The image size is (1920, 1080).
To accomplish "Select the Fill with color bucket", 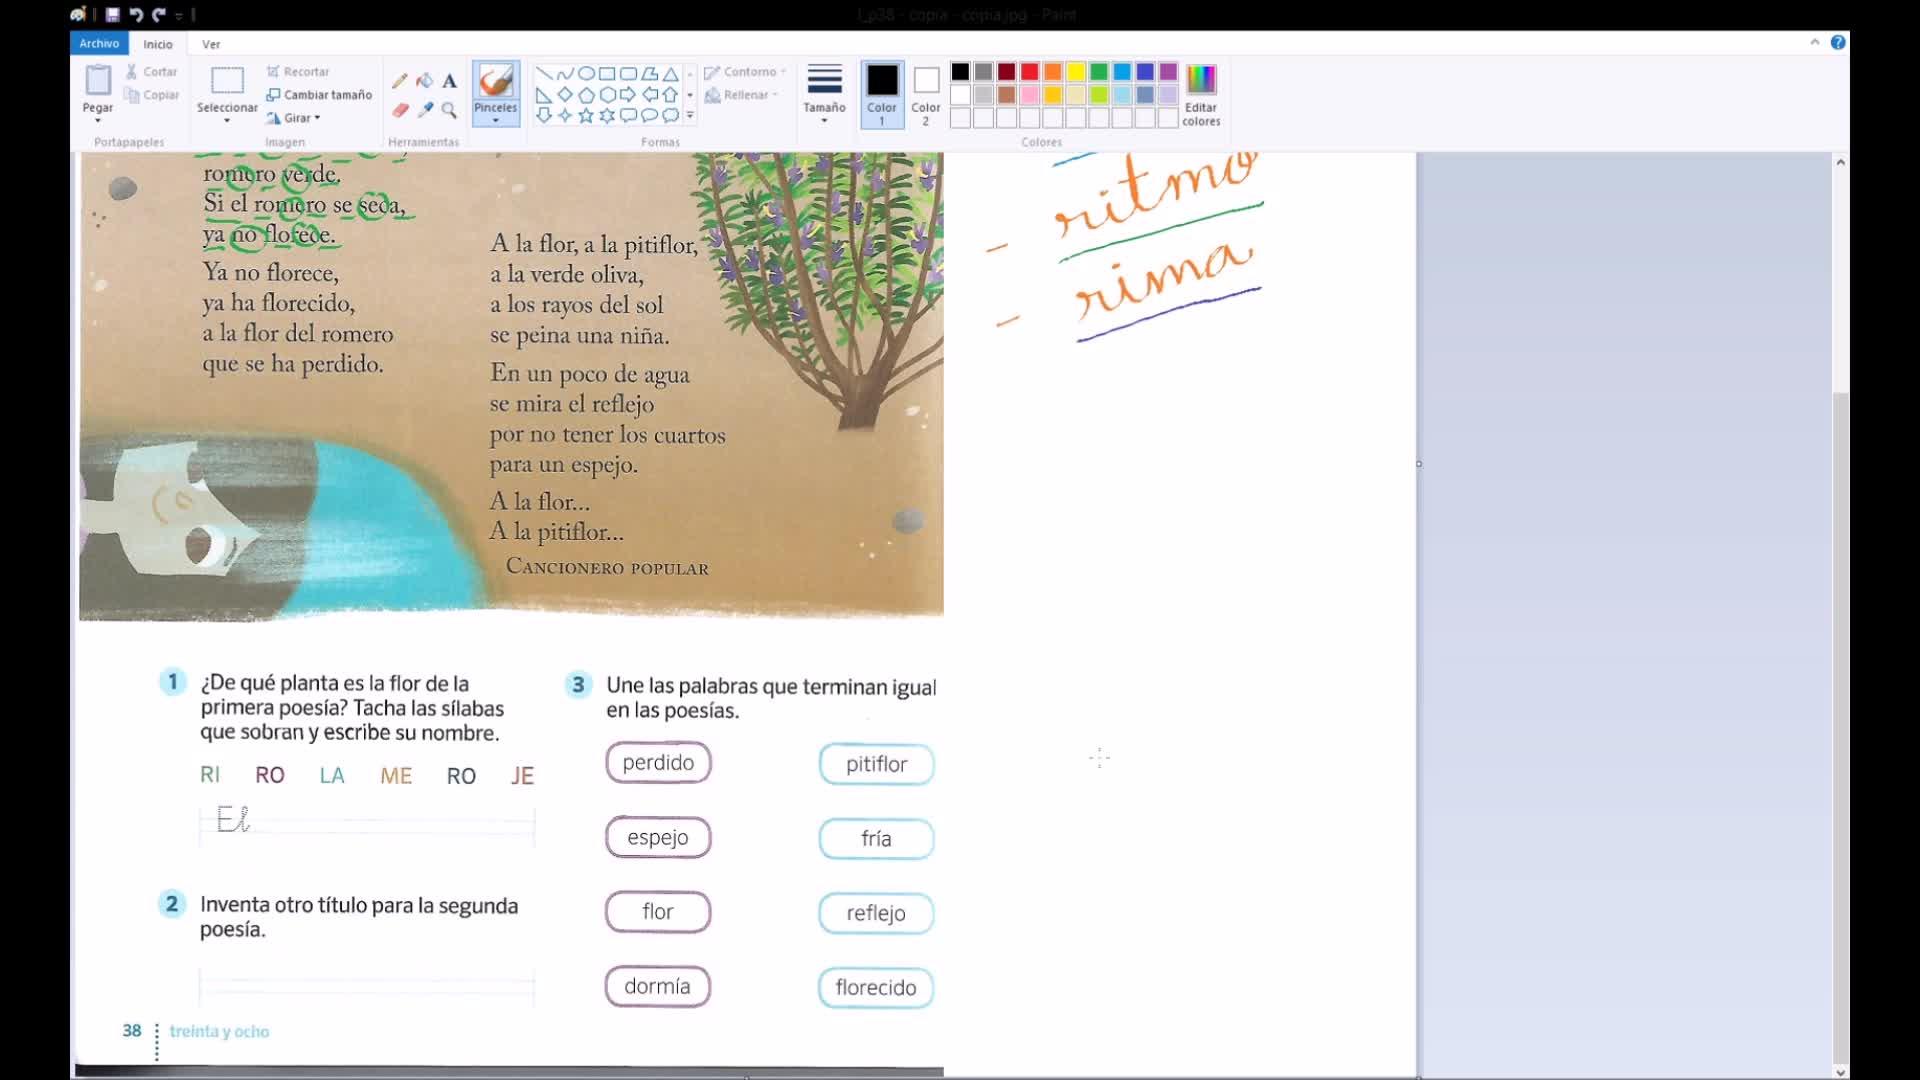I will (x=425, y=81).
